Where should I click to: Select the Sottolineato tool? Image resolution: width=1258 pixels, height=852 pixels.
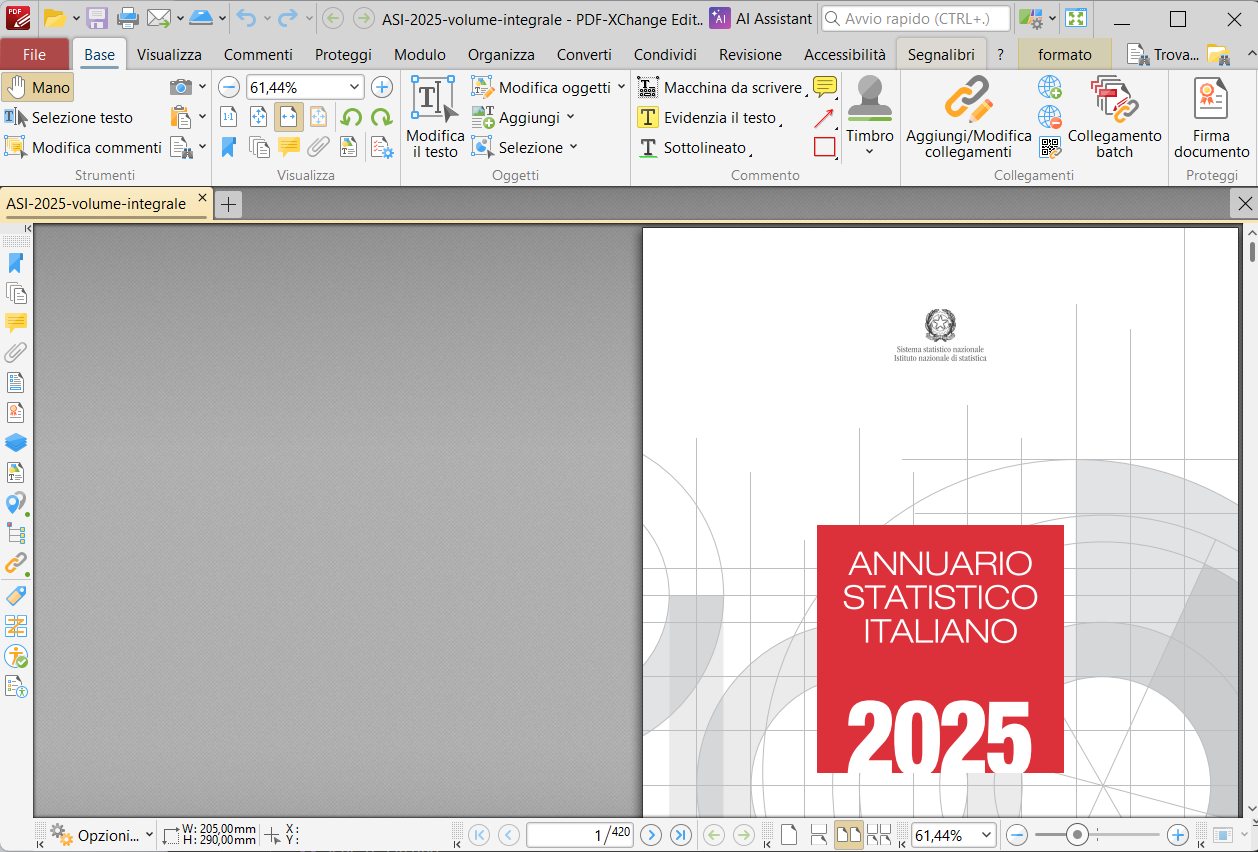694,147
